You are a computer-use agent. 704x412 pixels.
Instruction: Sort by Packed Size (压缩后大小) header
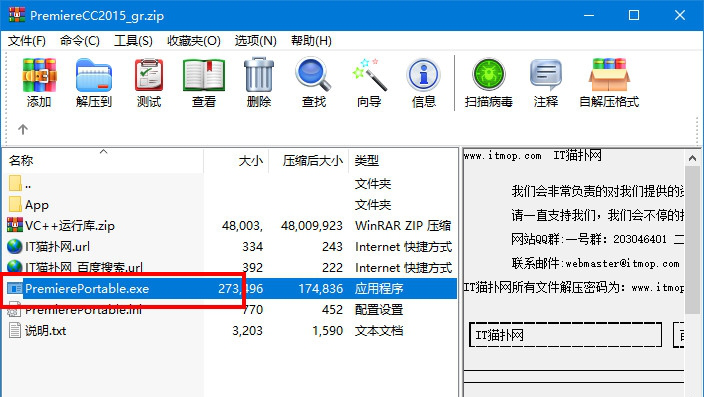click(308, 161)
